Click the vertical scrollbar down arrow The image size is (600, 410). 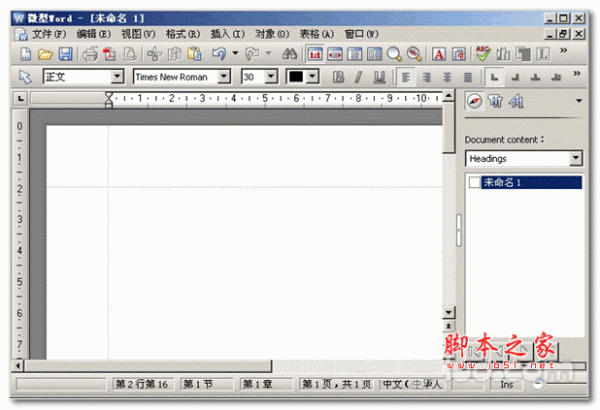[x=448, y=312]
